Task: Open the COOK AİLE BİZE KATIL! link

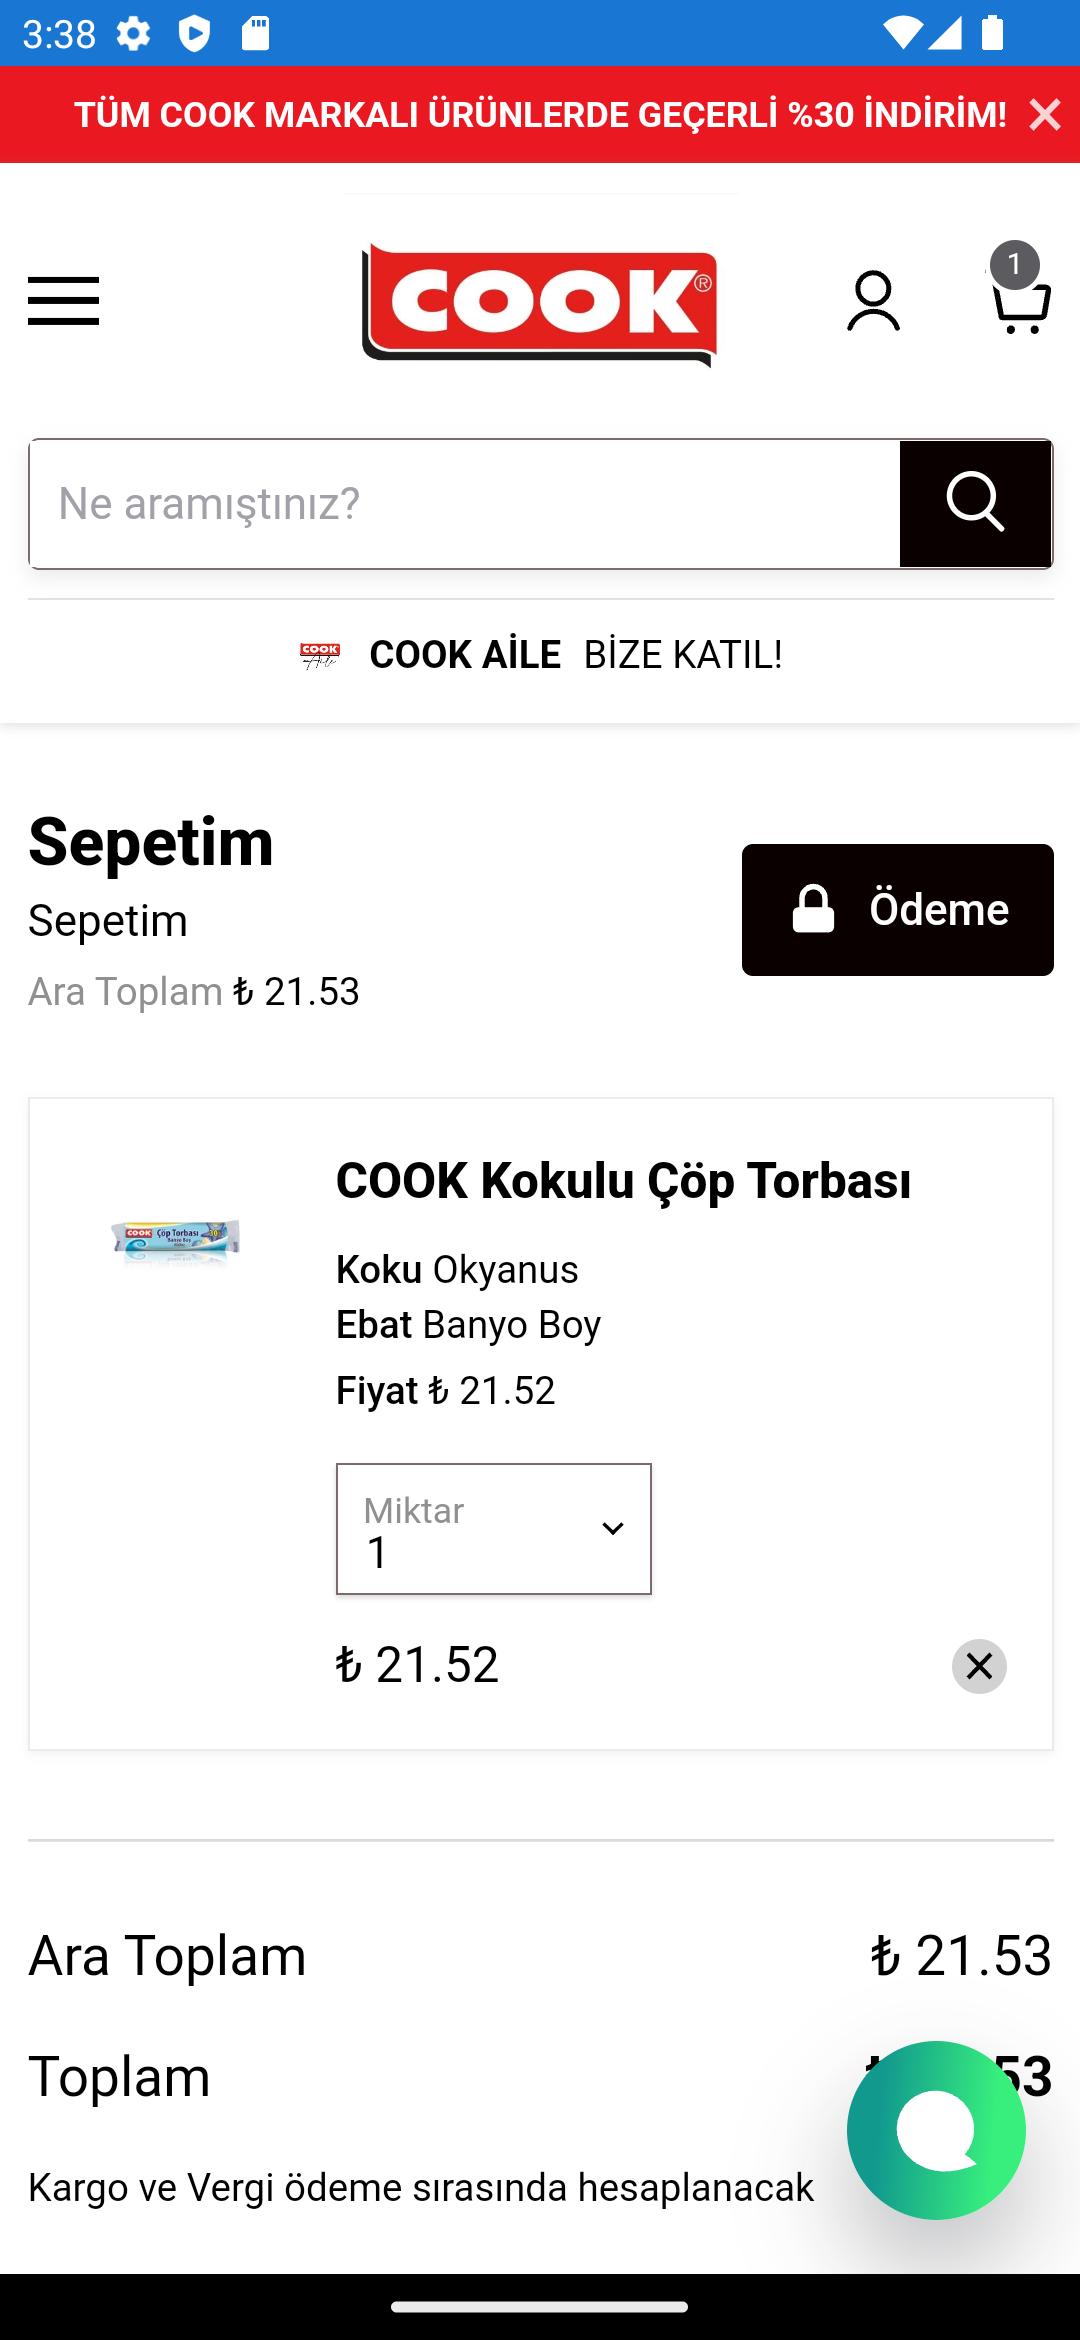Action: point(576,655)
